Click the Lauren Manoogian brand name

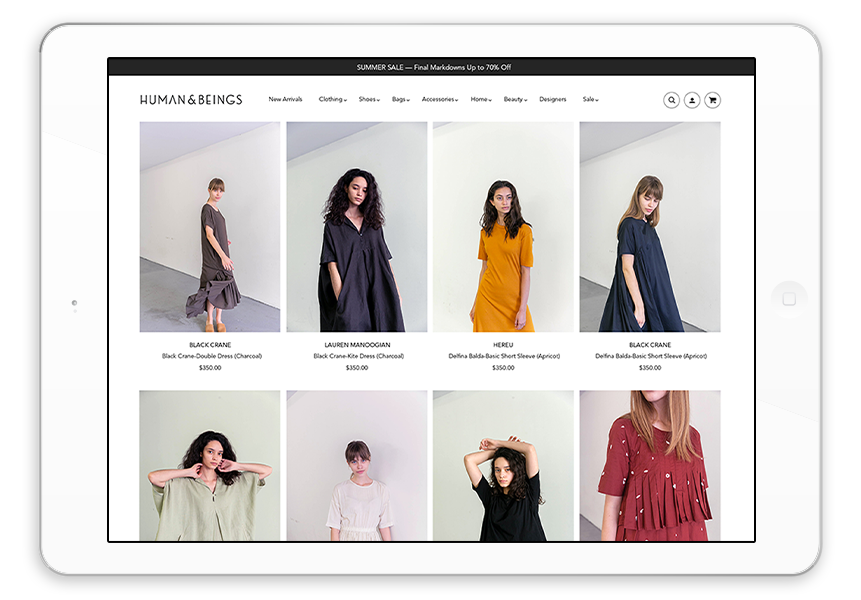coord(356,345)
